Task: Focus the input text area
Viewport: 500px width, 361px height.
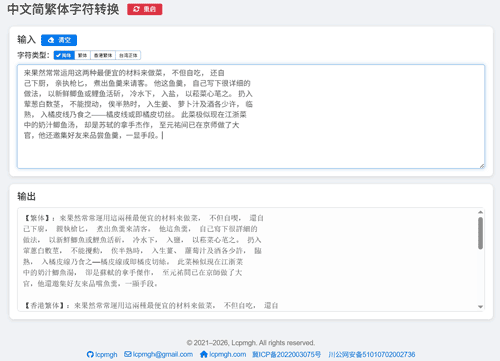Action: [251, 116]
